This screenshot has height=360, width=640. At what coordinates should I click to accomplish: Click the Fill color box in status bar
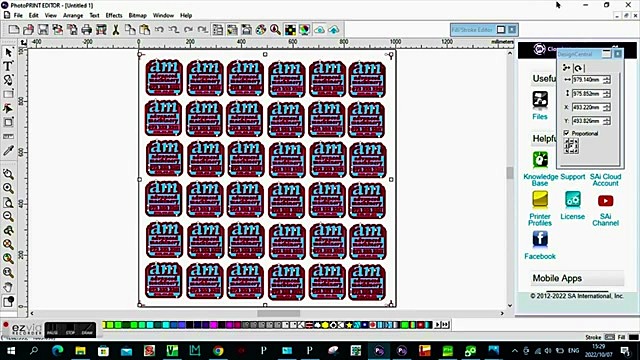tap(633, 337)
